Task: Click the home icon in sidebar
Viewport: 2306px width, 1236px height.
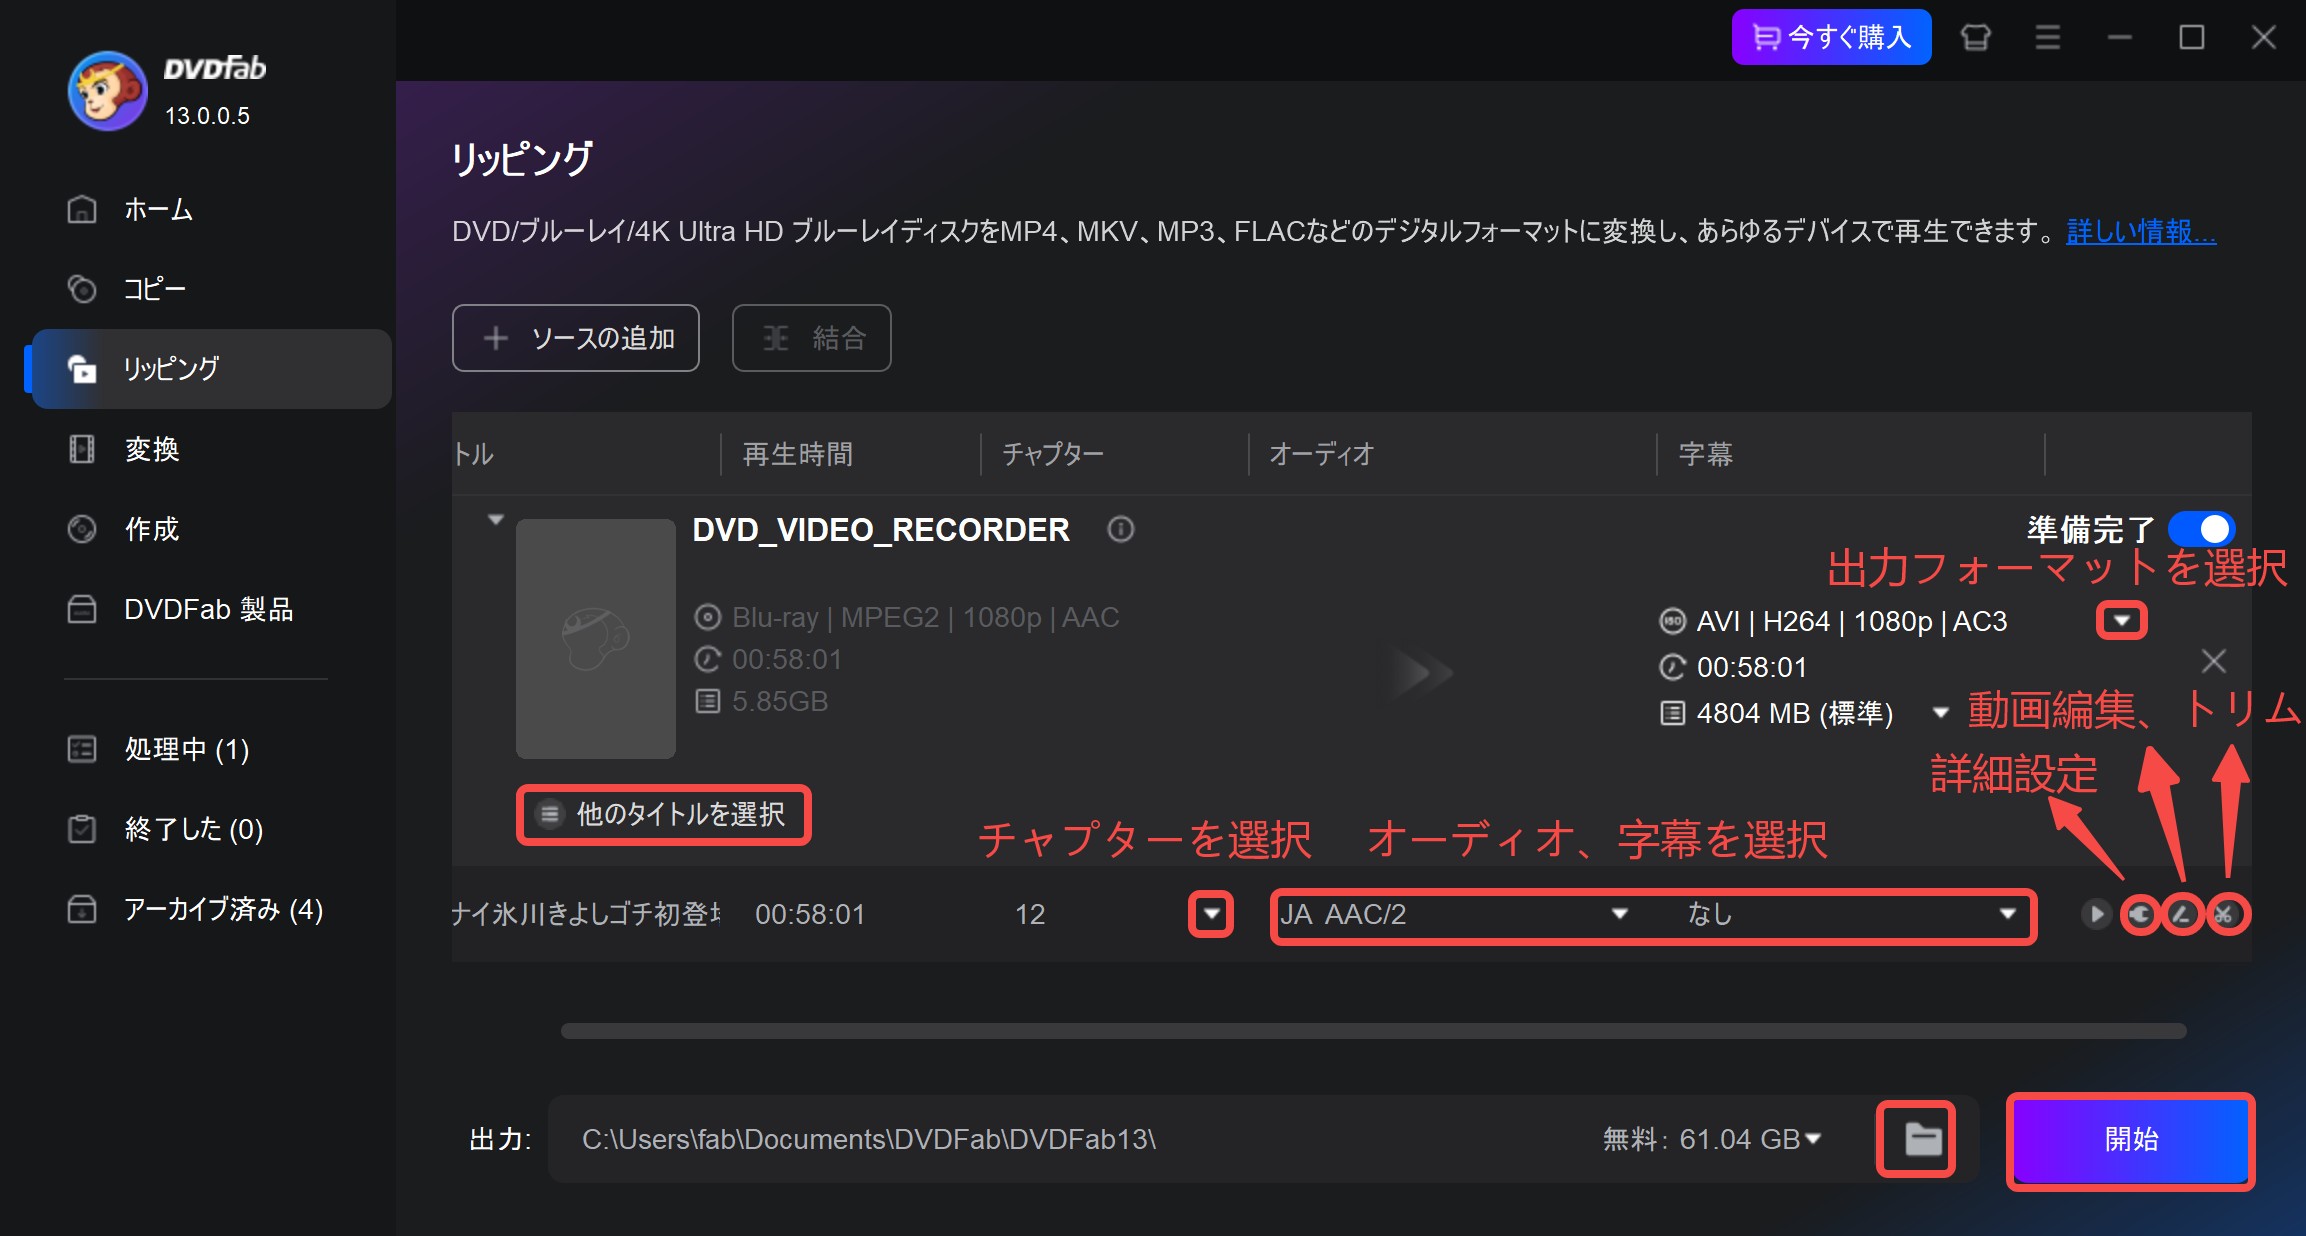Action: (x=82, y=209)
